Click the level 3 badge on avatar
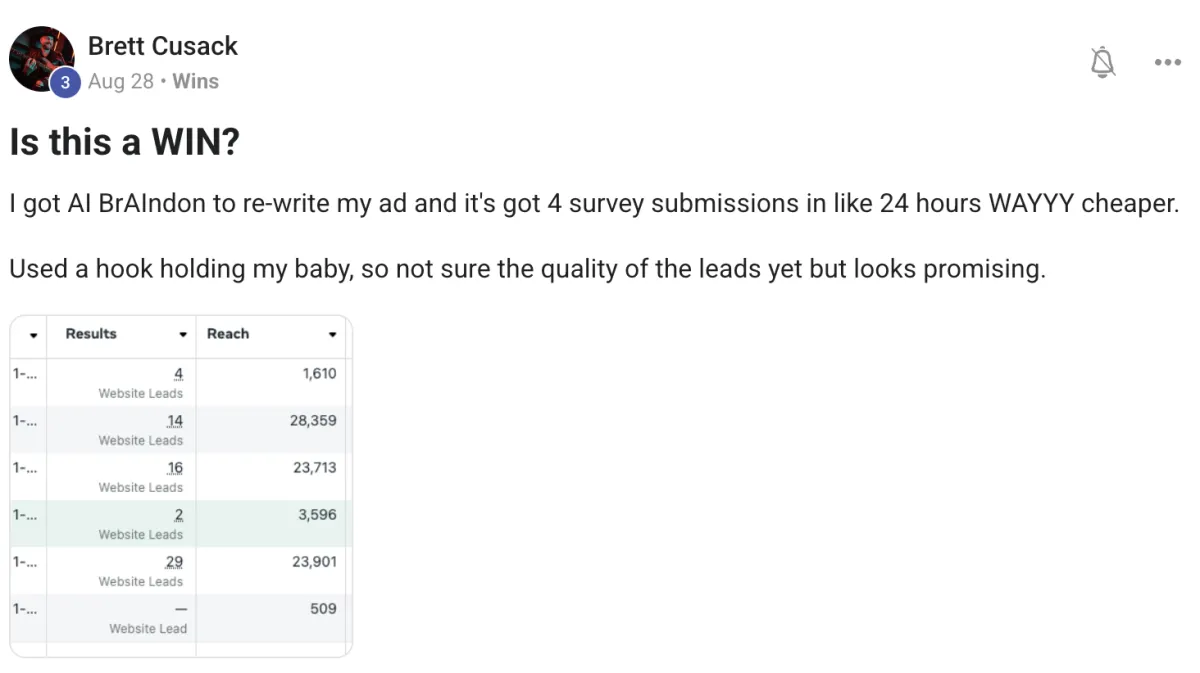 pyautogui.click(x=65, y=83)
